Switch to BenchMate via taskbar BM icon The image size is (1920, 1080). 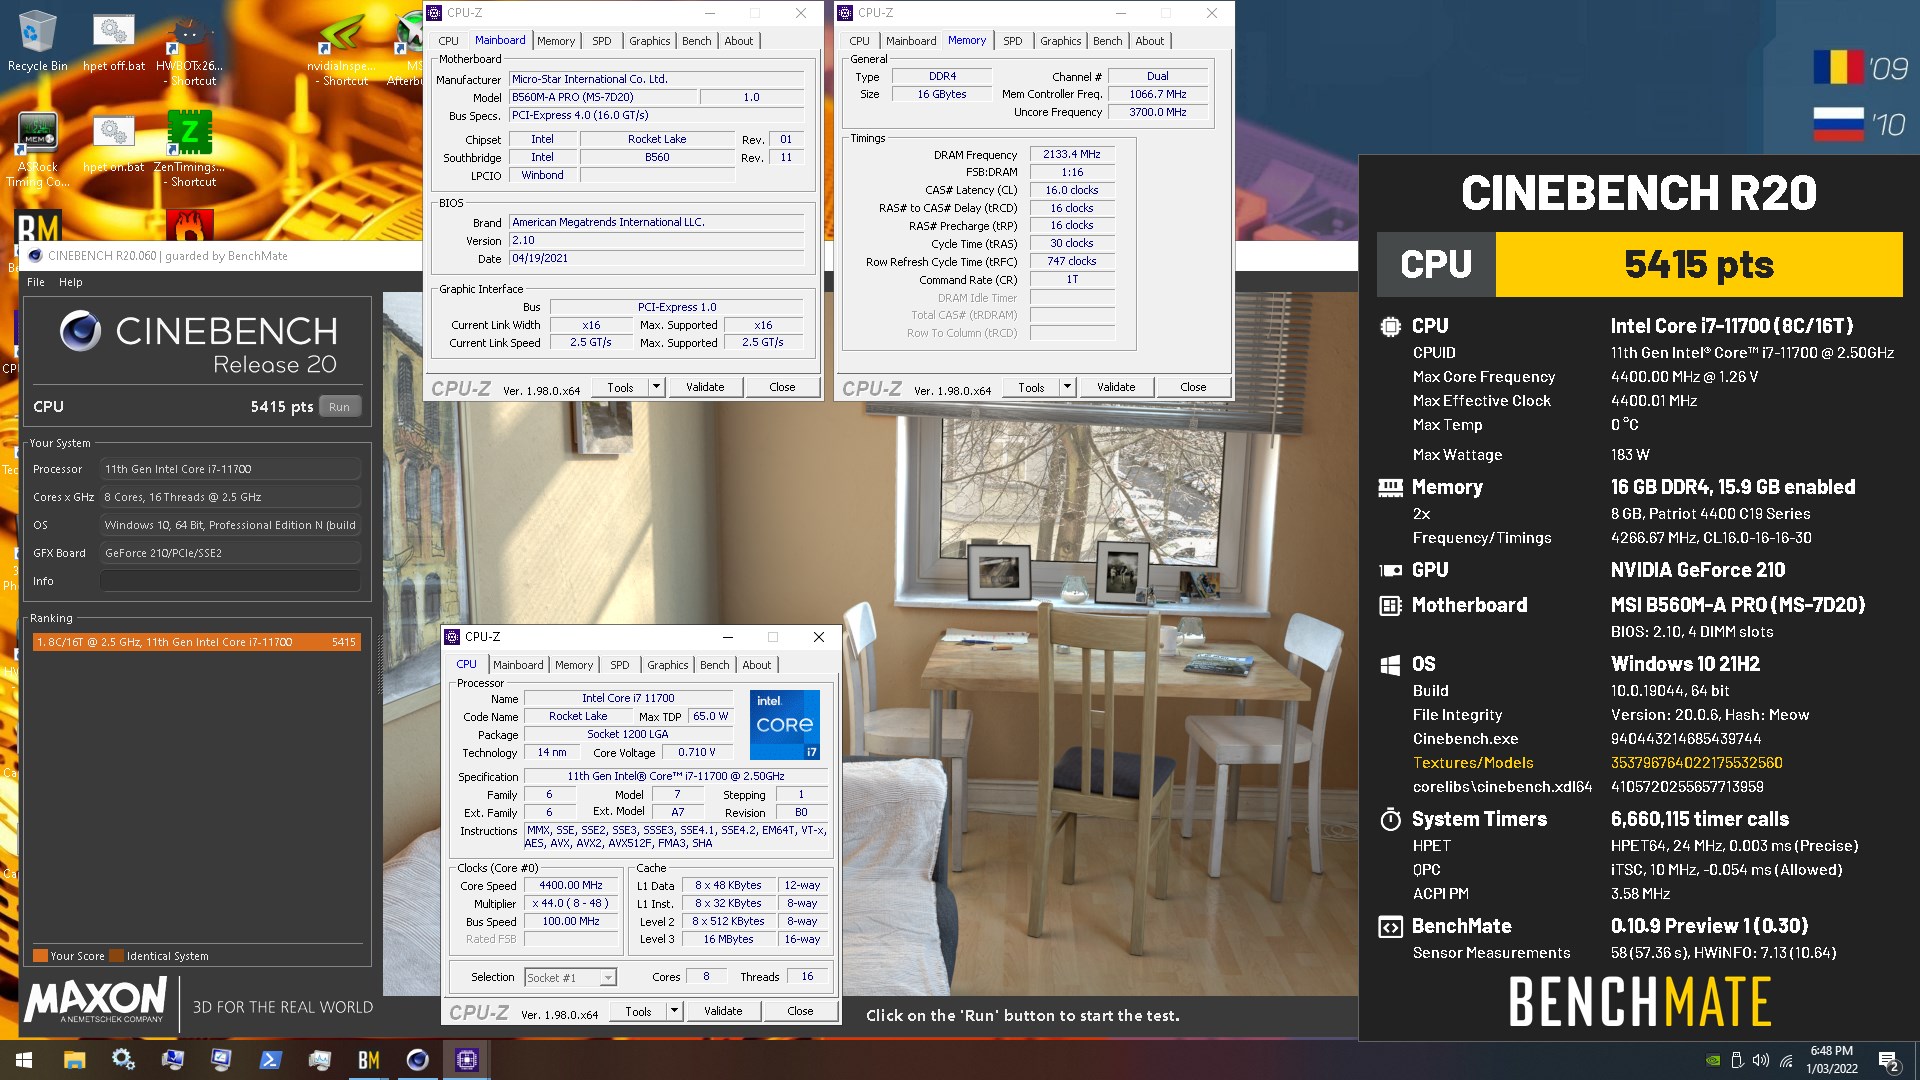point(369,1060)
